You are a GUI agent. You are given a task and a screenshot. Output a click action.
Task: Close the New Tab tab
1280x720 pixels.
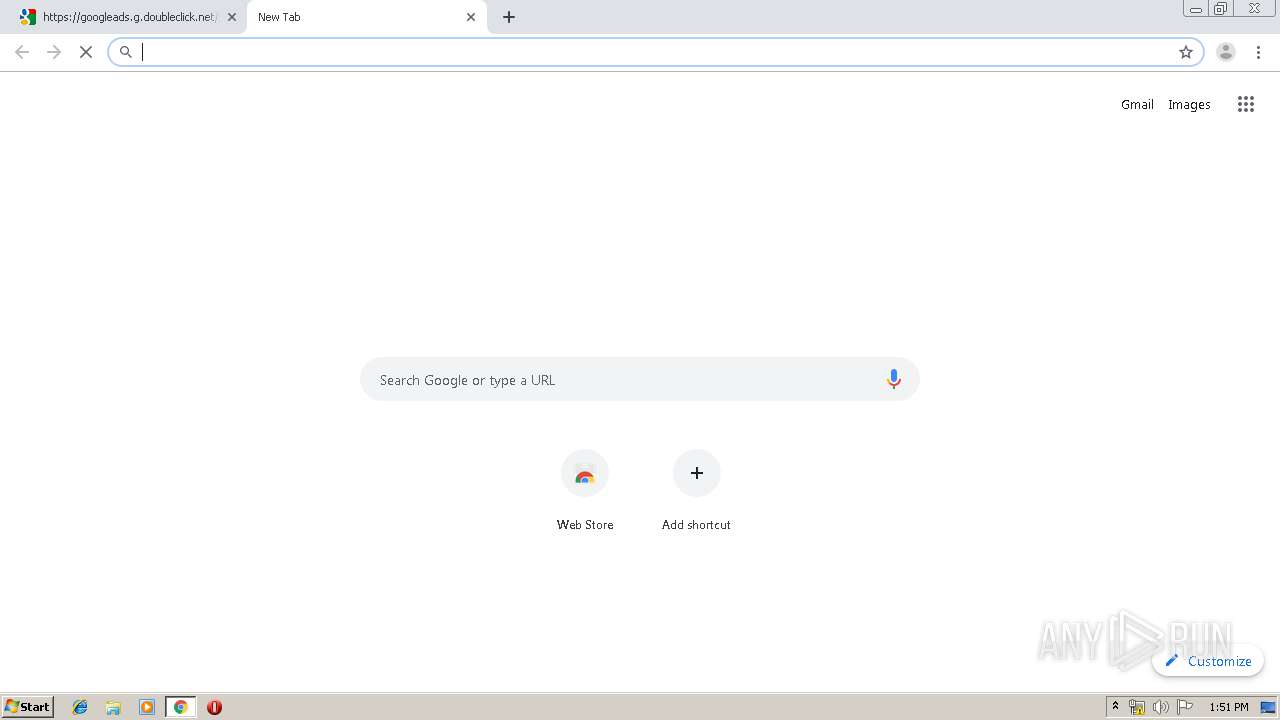pyautogui.click(x=471, y=17)
